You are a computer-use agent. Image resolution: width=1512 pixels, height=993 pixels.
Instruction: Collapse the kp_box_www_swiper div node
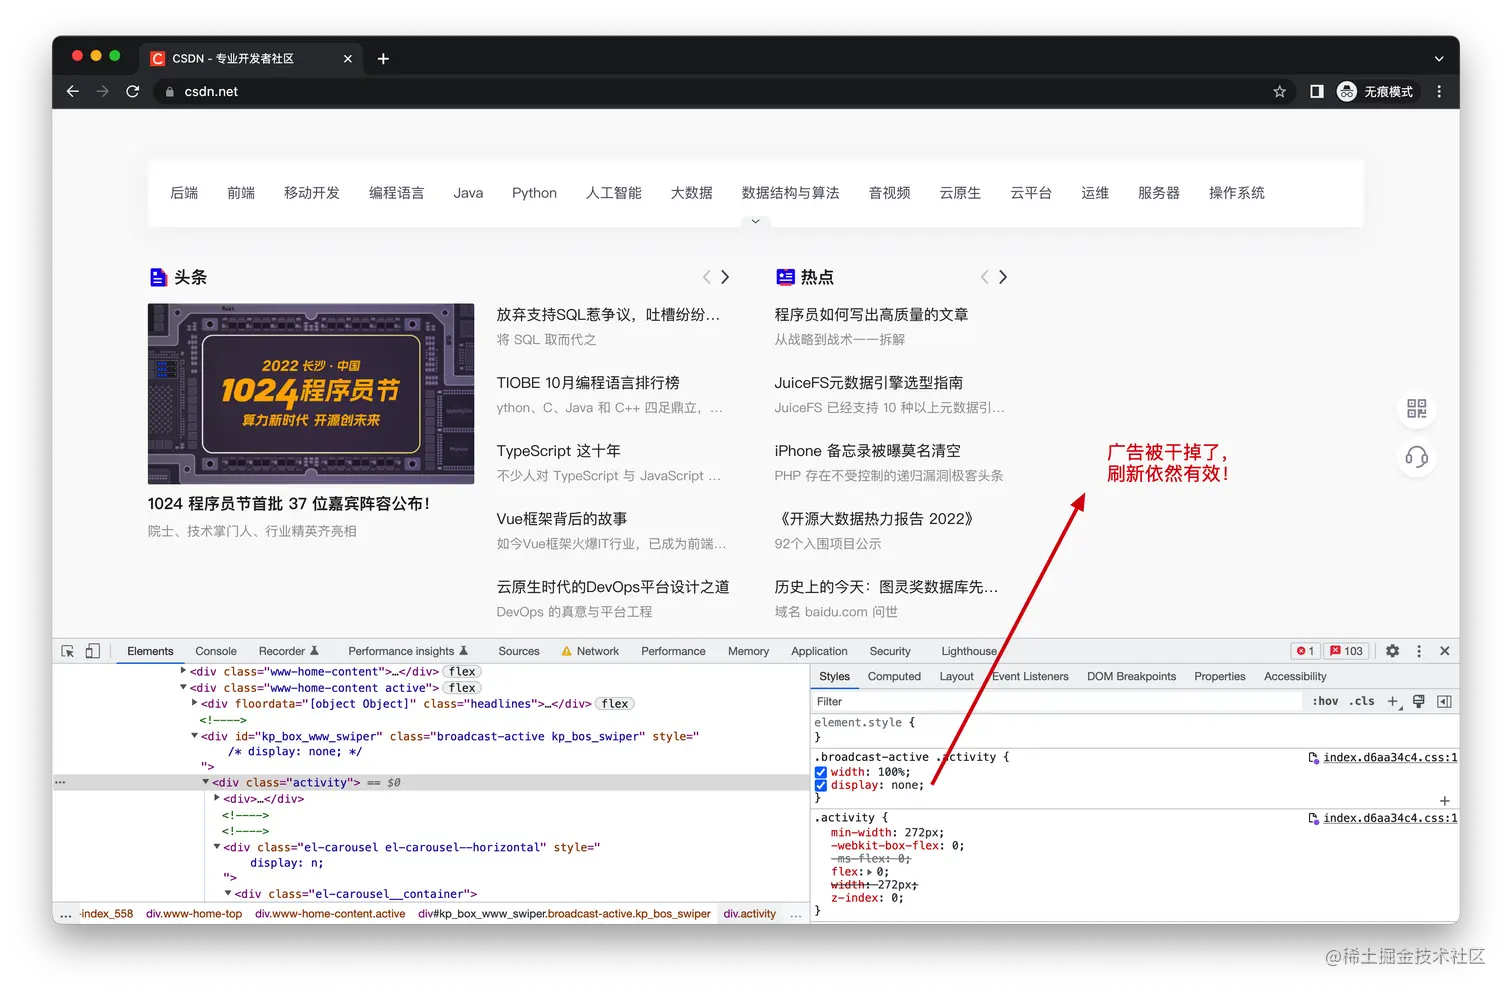[x=194, y=736]
